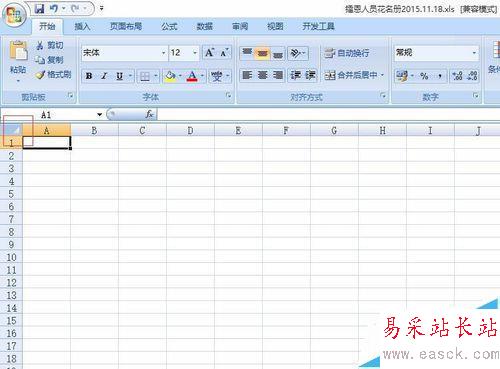This screenshot has width=500, height=369.
Task: Open the borders dropdown arrow
Action: pos(156,77)
